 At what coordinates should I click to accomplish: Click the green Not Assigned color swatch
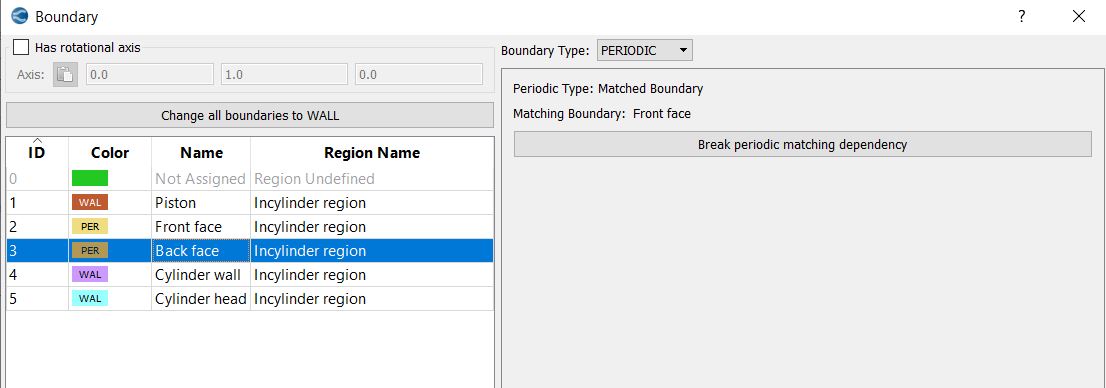(x=90, y=178)
